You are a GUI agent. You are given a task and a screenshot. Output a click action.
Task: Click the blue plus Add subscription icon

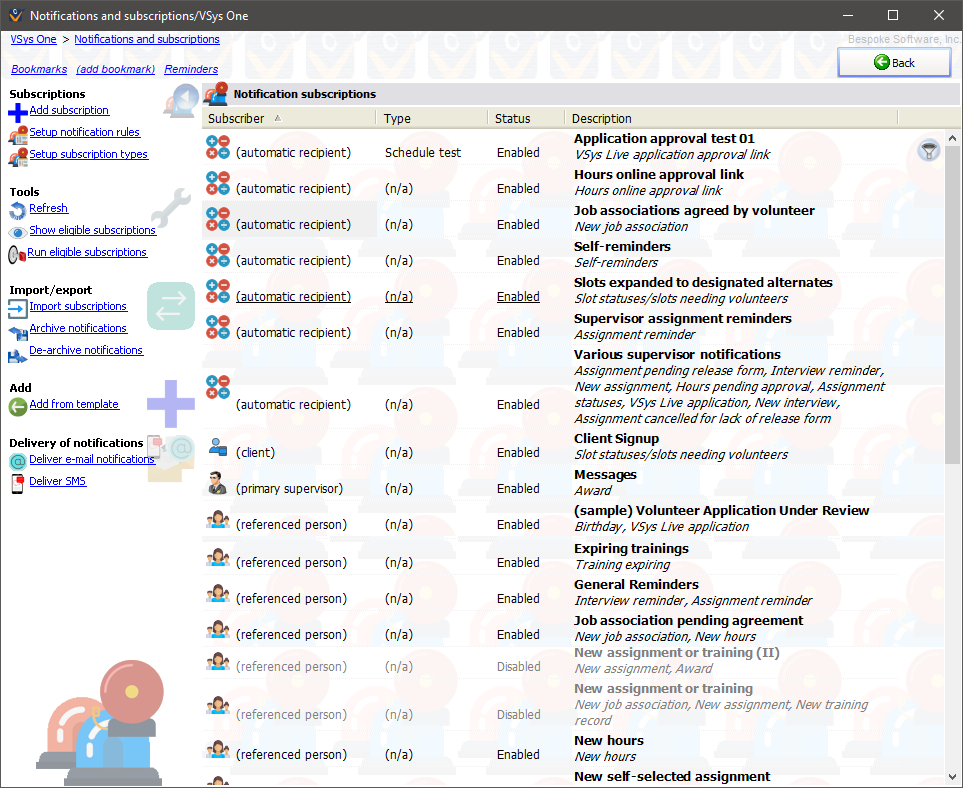[x=18, y=112]
